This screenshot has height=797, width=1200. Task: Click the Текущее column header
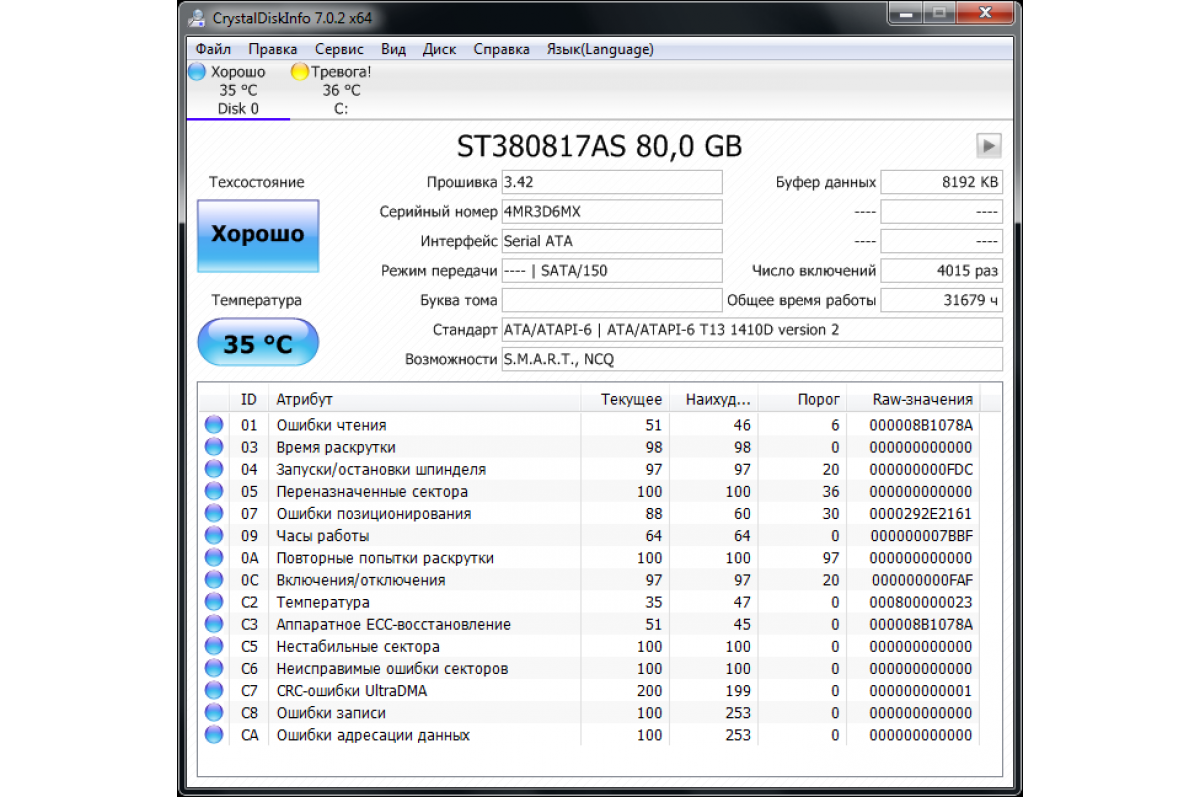coord(626,399)
